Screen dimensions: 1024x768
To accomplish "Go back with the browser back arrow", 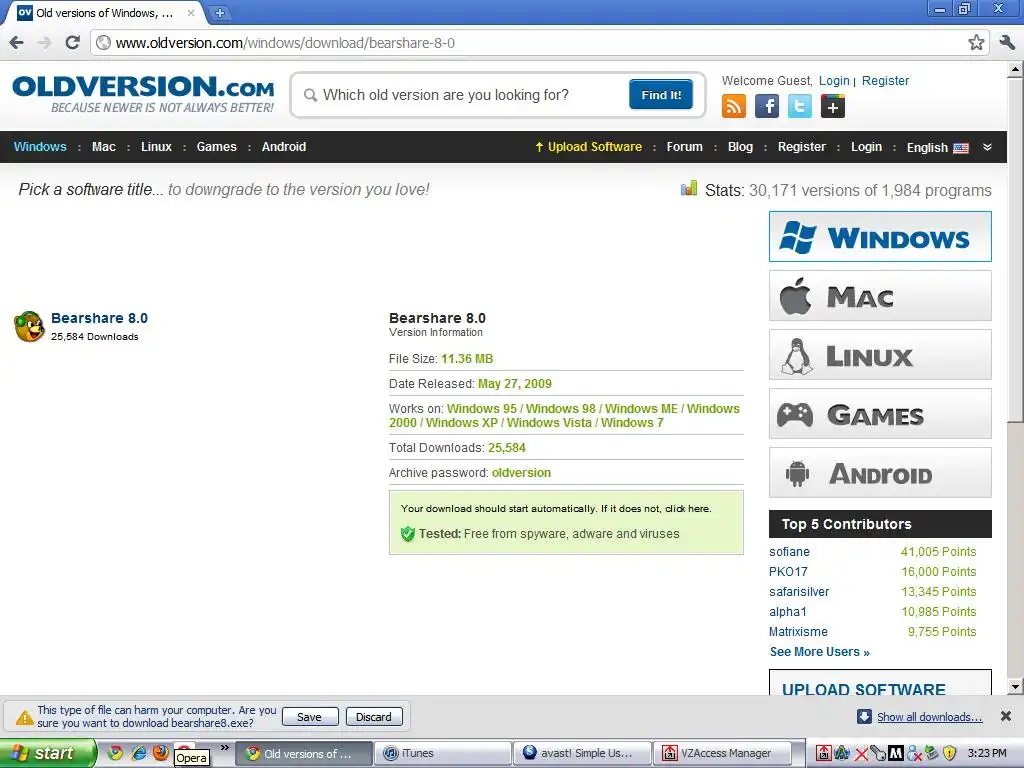I will coord(16,43).
